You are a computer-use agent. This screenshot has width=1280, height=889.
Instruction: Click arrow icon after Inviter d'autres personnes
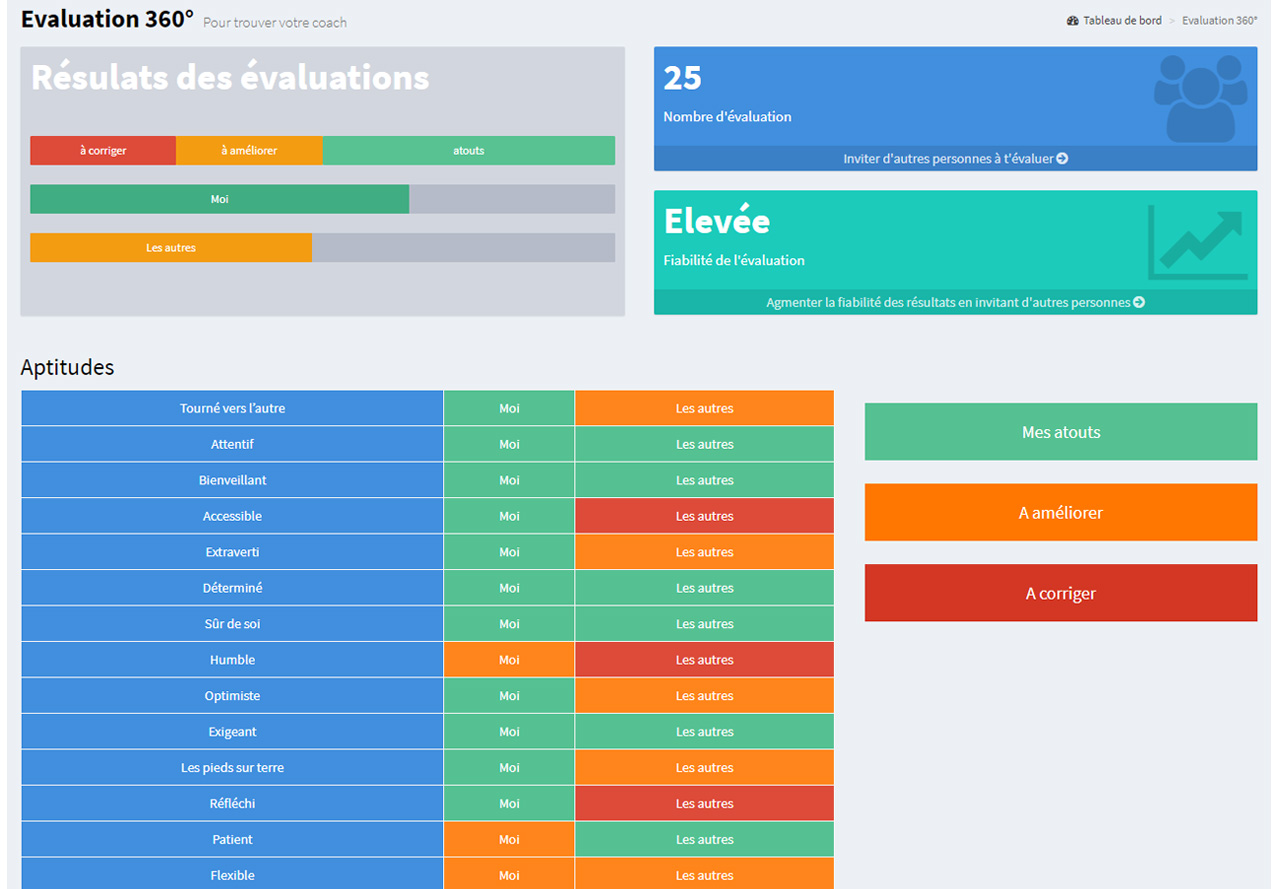coord(1062,158)
